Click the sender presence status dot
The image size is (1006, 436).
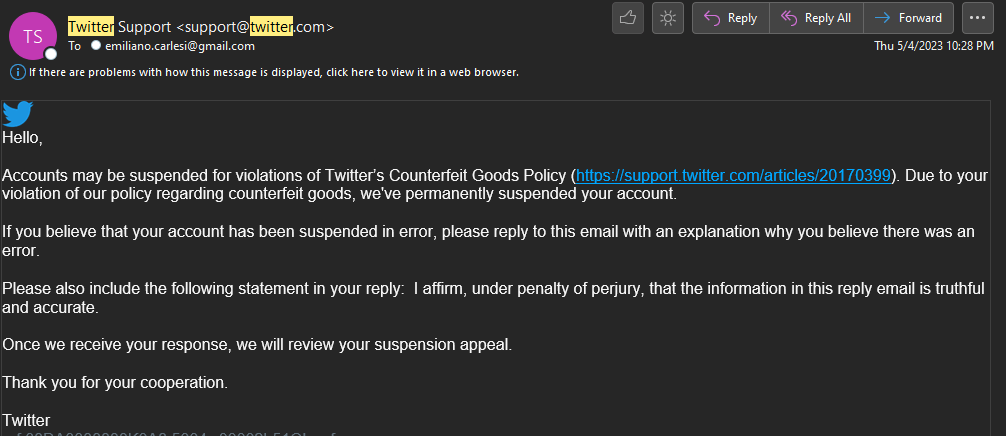tap(51, 53)
